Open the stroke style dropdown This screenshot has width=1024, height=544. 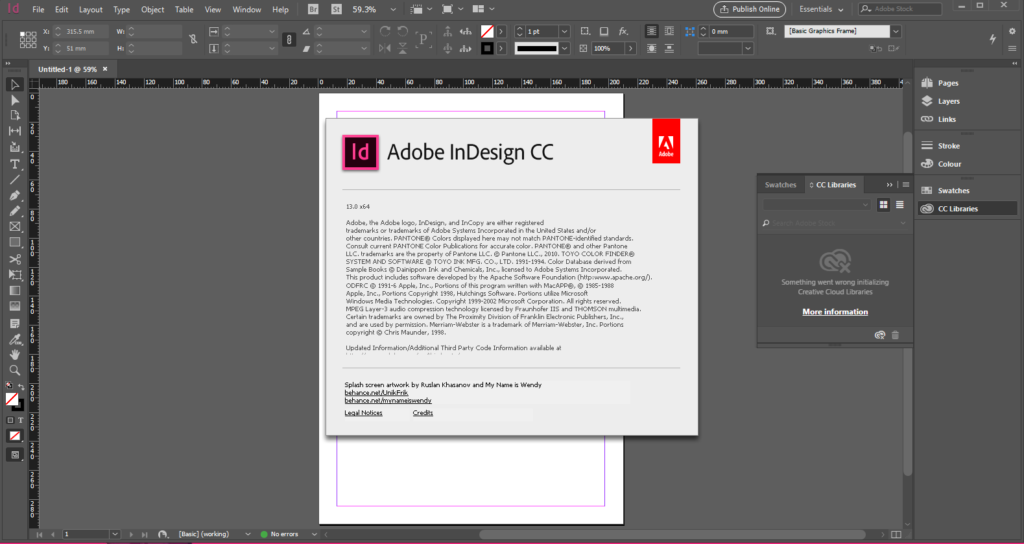(564, 48)
